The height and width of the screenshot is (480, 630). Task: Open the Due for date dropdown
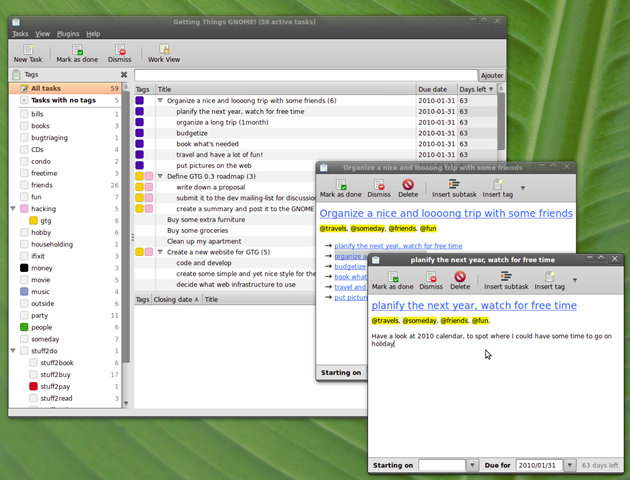pos(569,465)
